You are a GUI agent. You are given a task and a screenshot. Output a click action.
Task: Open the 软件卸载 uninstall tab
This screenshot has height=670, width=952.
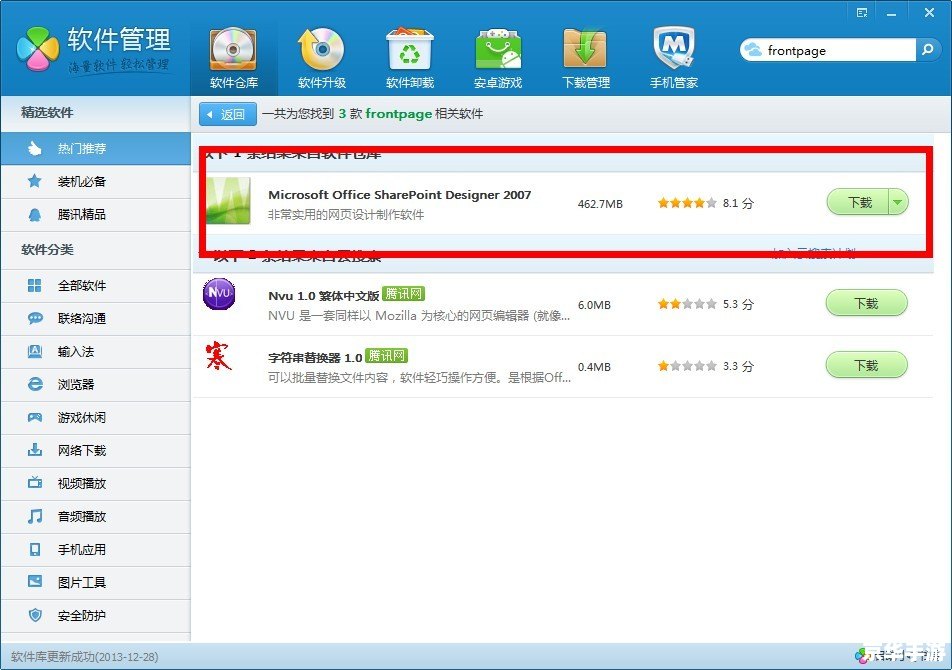410,58
